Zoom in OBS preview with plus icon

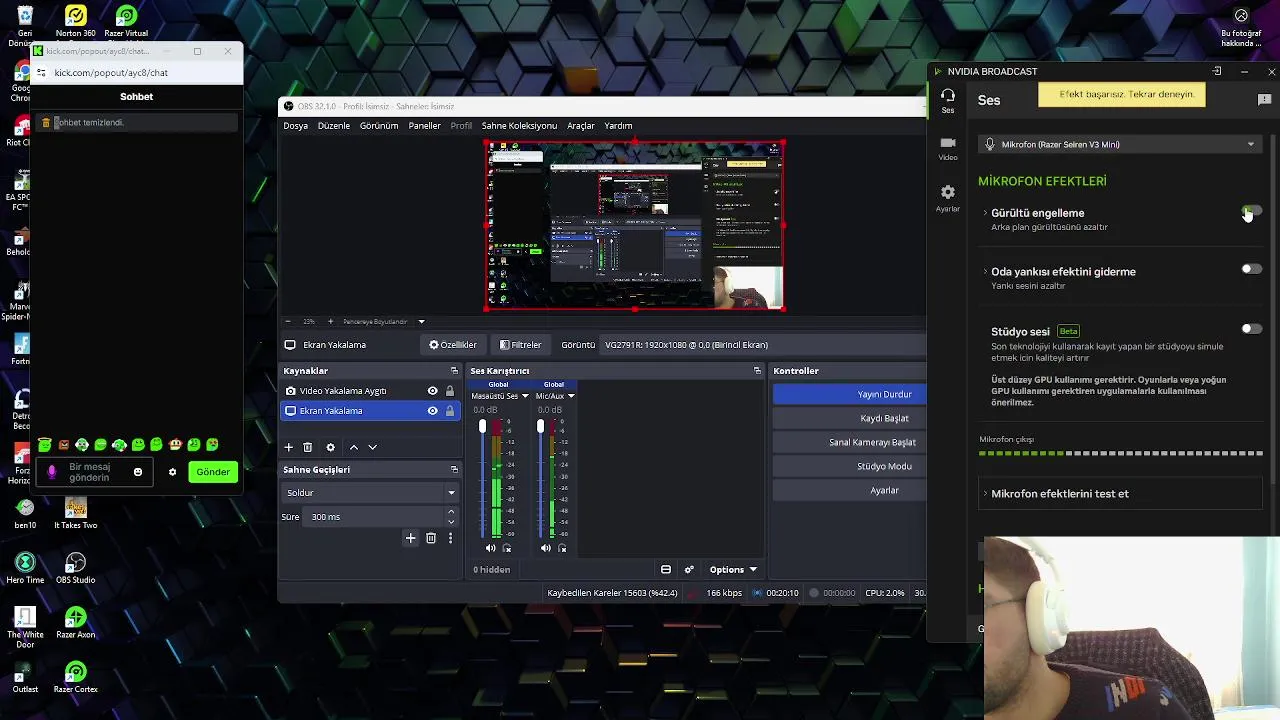click(x=330, y=321)
